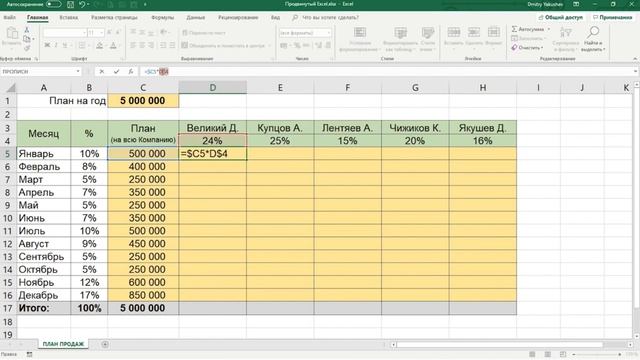
Task: Click the Insert Function fx icon
Action: click(131, 71)
